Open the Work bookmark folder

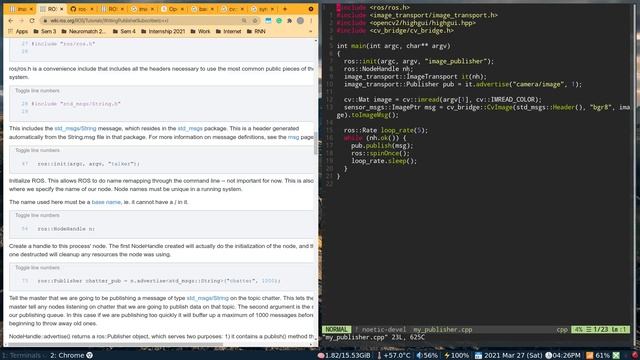tap(200, 31)
